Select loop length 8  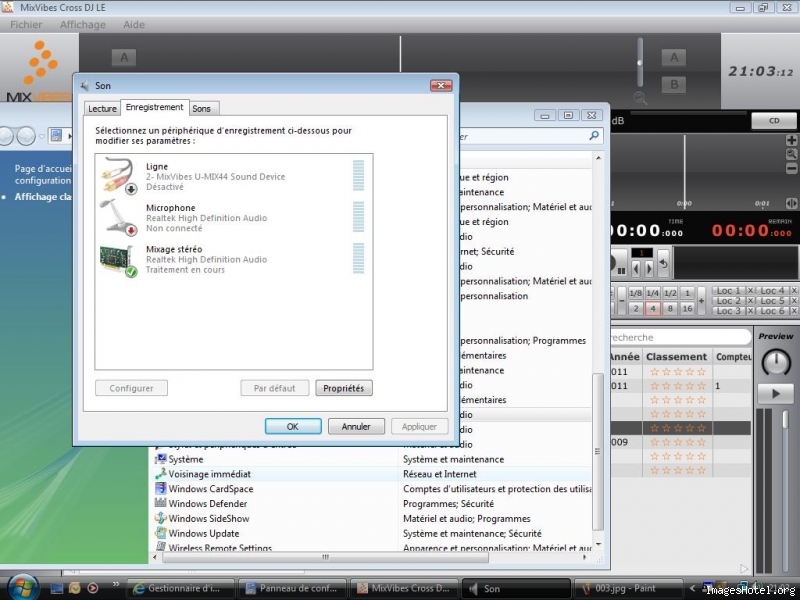[x=670, y=308]
